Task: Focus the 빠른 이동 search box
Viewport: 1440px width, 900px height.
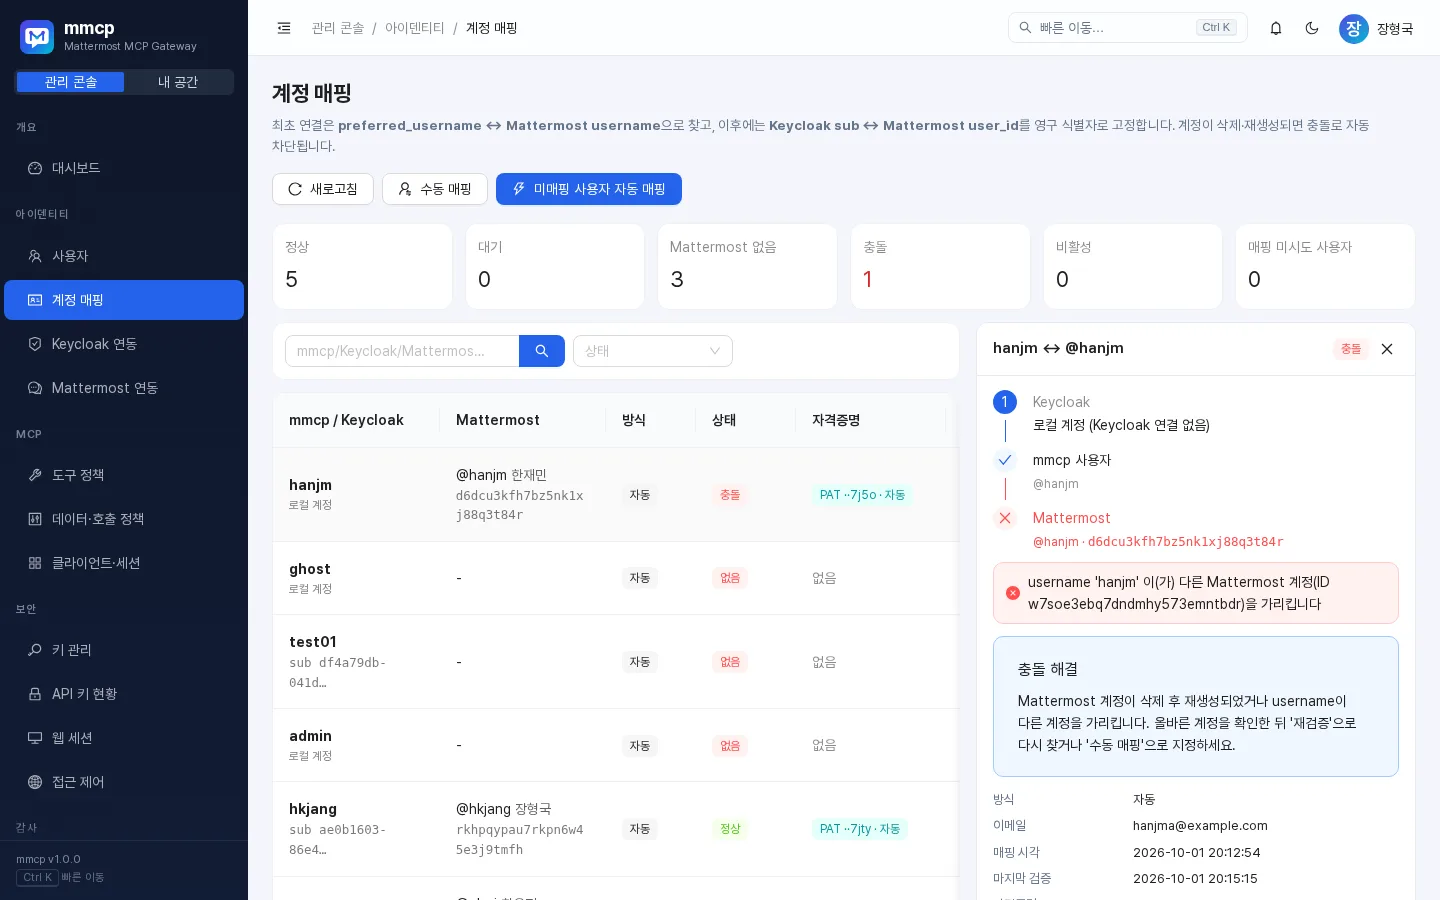Action: click(x=1128, y=28)
